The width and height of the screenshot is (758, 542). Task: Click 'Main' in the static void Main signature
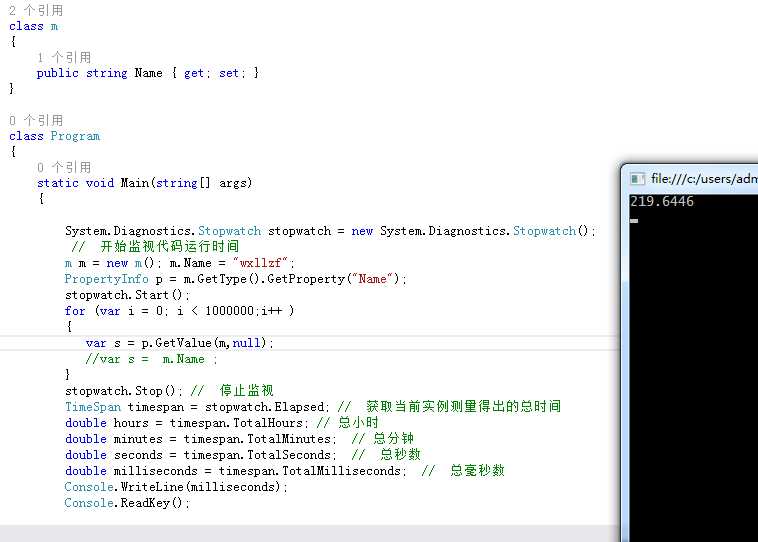point(134,183)
